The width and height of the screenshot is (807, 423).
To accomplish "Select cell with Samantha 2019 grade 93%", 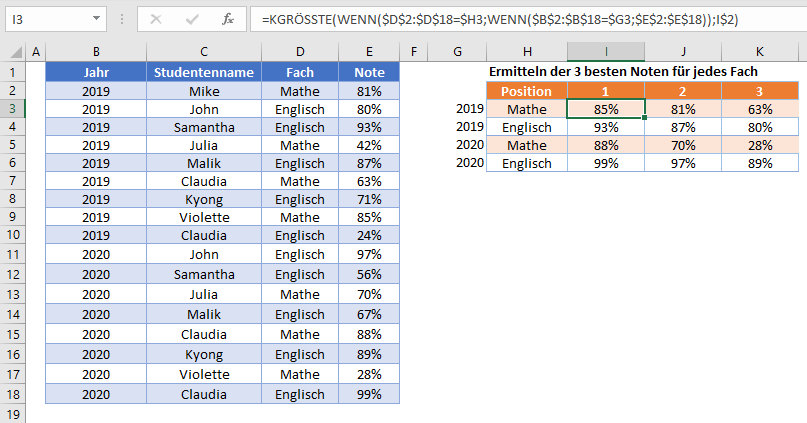I will pyautogui.click(x=369, y=127).
